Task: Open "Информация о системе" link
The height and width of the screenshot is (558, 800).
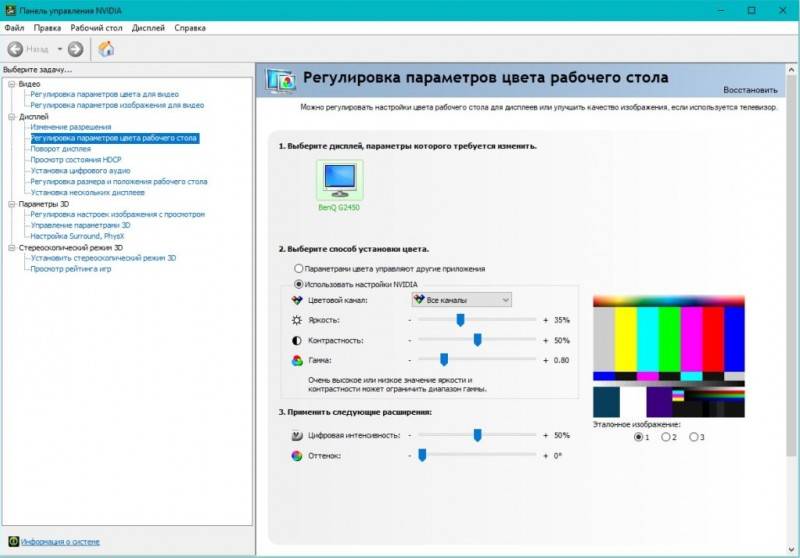Action: (60, 542)
